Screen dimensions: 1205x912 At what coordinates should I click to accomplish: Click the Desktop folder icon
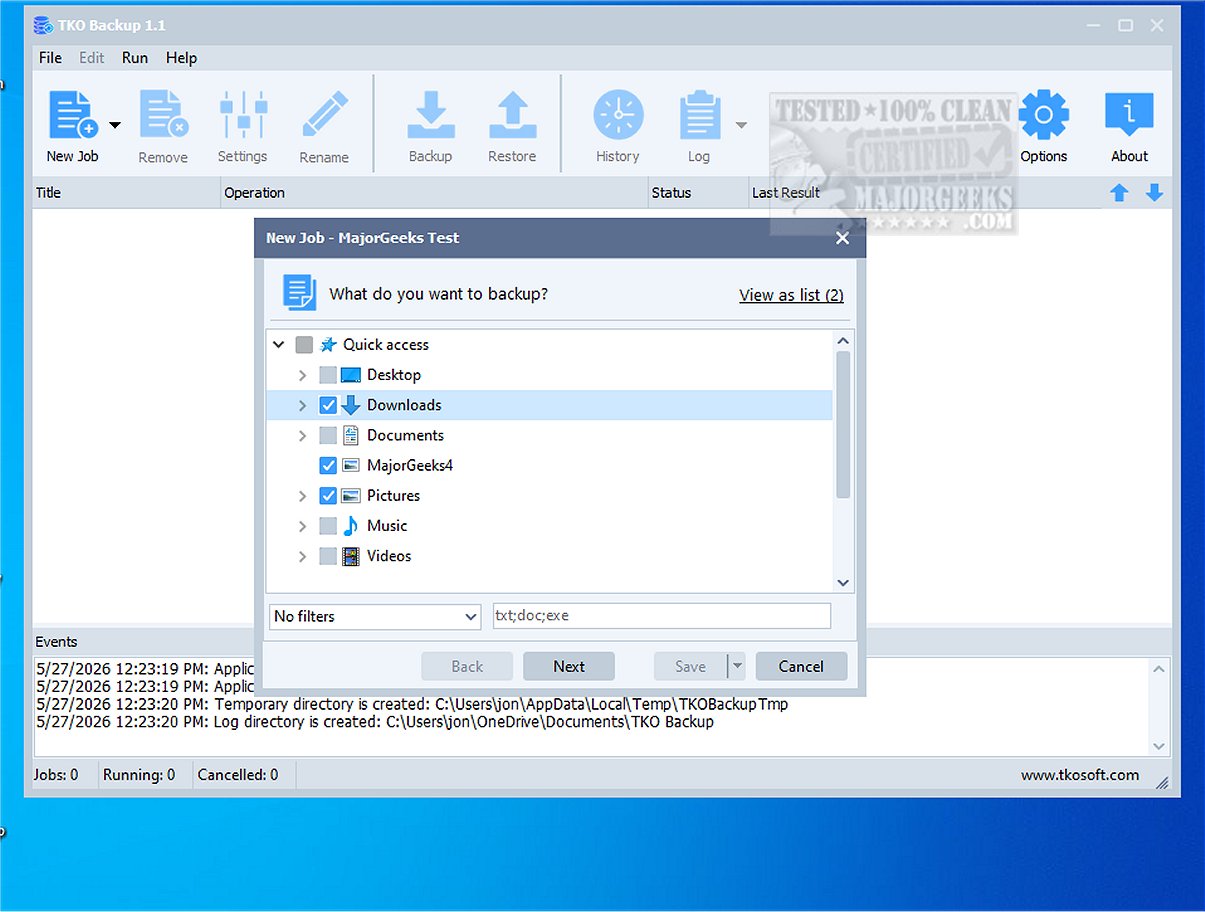(x=350, y=375)
